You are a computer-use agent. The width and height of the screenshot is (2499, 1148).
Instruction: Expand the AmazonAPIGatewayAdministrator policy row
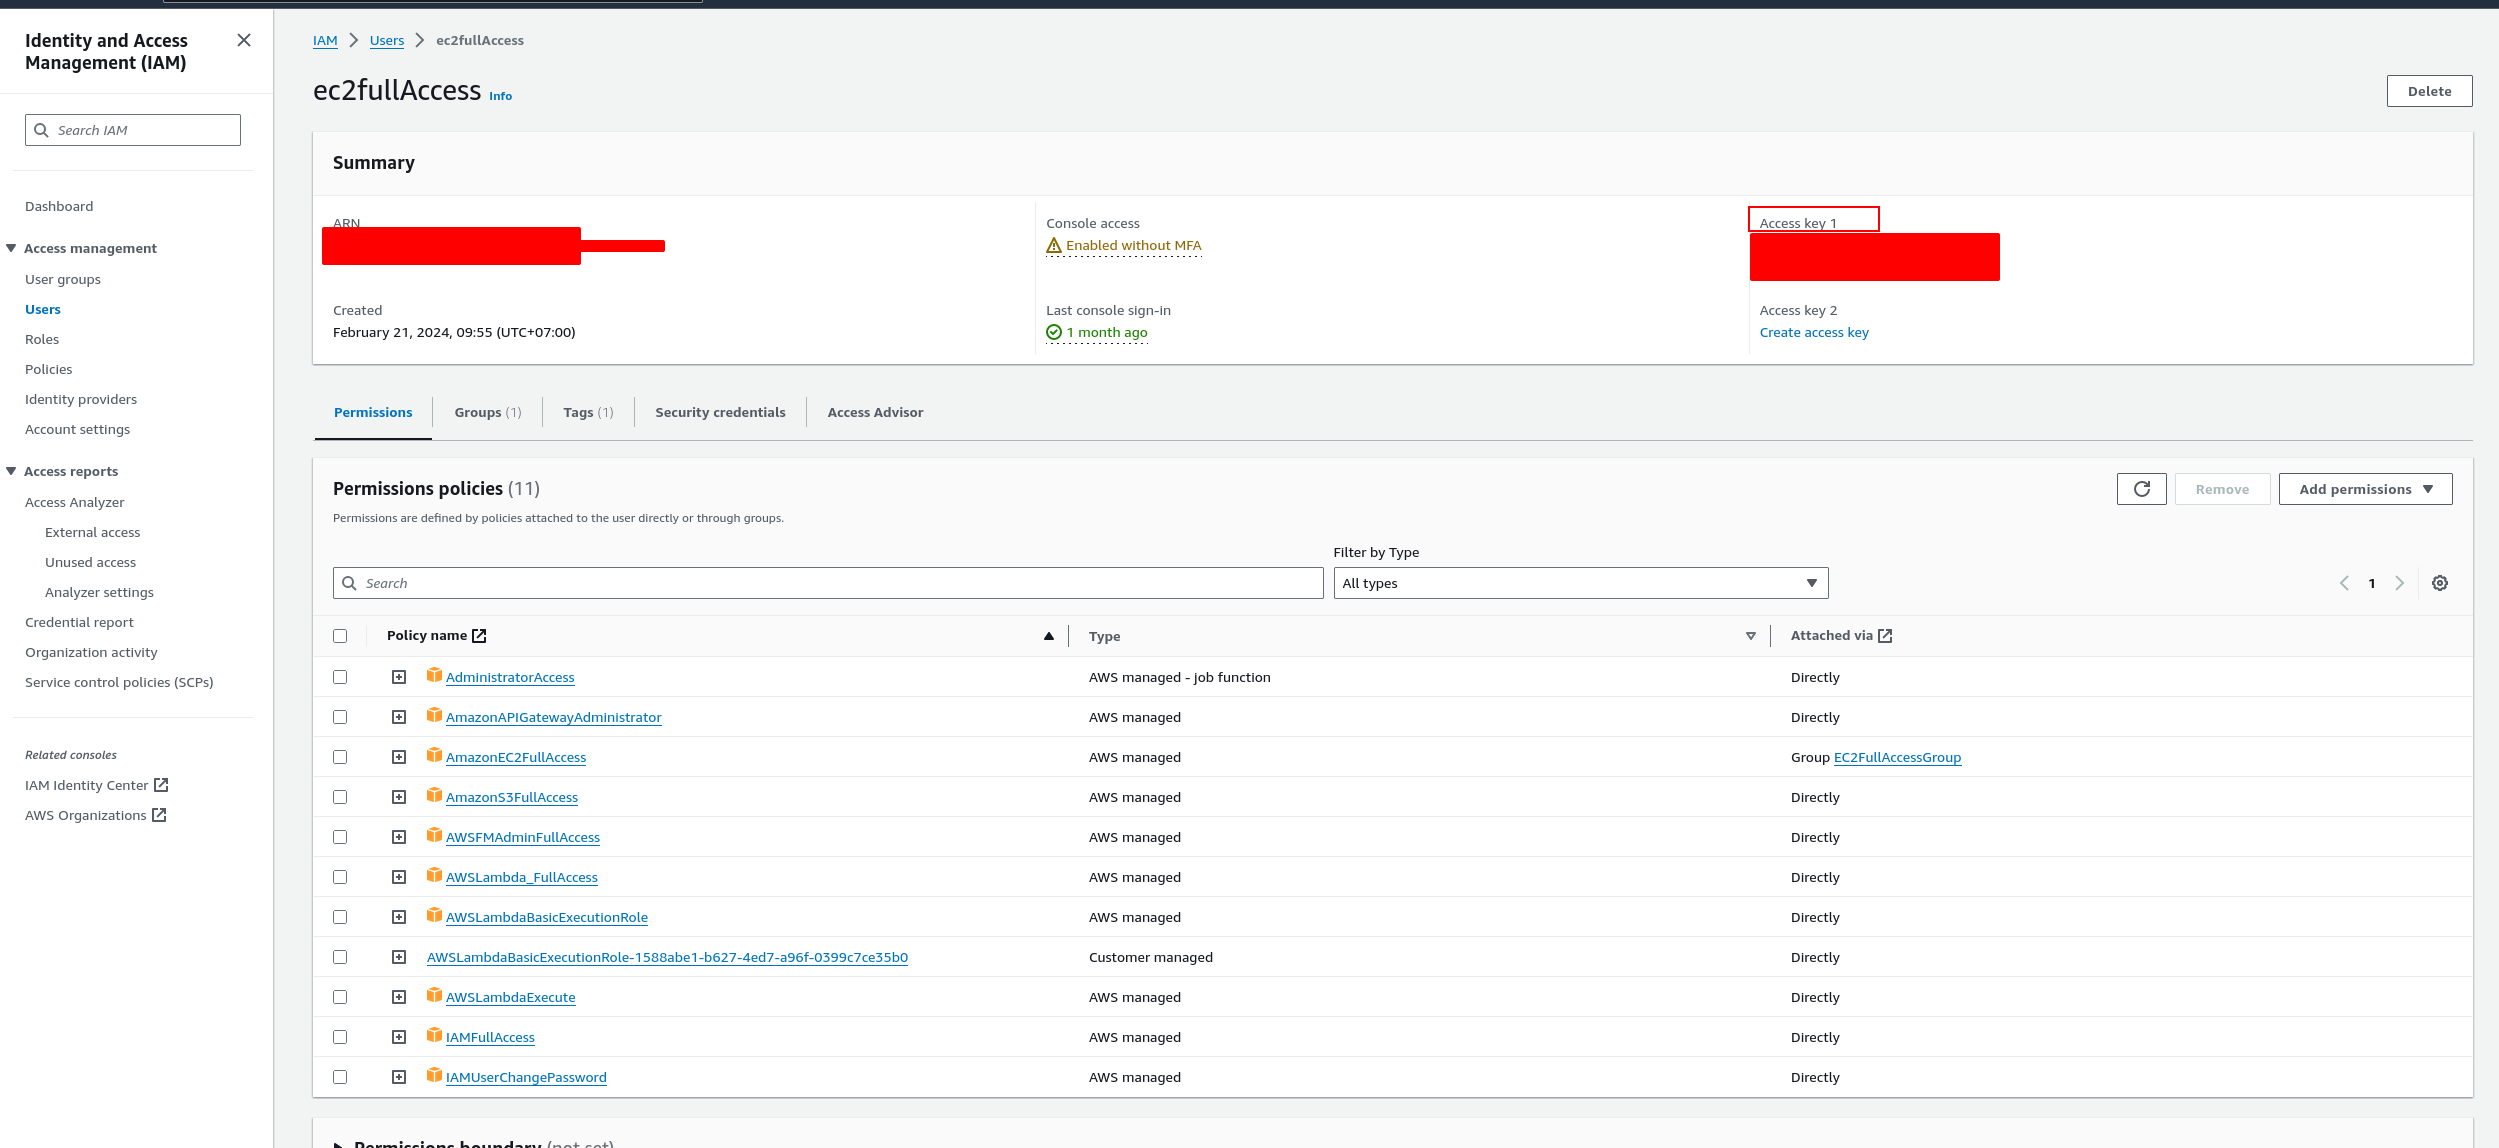pos(399,717)
